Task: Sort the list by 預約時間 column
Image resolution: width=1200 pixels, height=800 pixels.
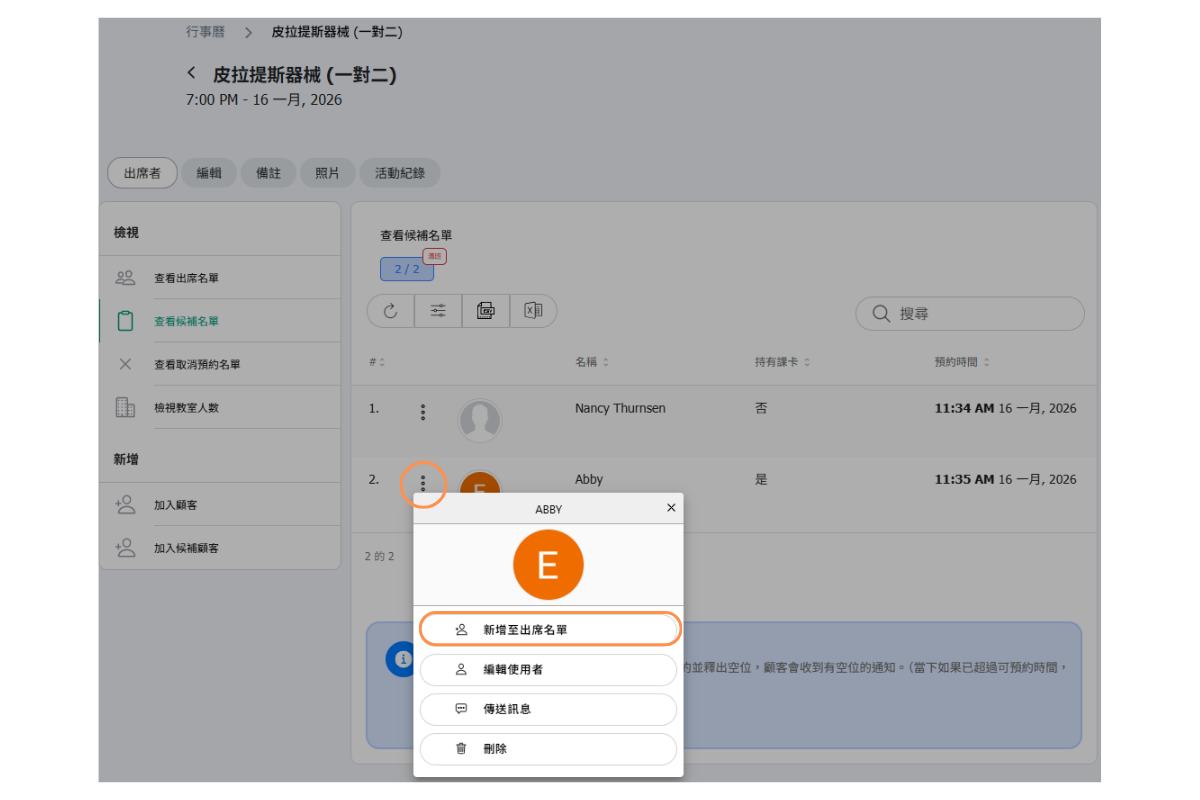Action: [960, 362]
